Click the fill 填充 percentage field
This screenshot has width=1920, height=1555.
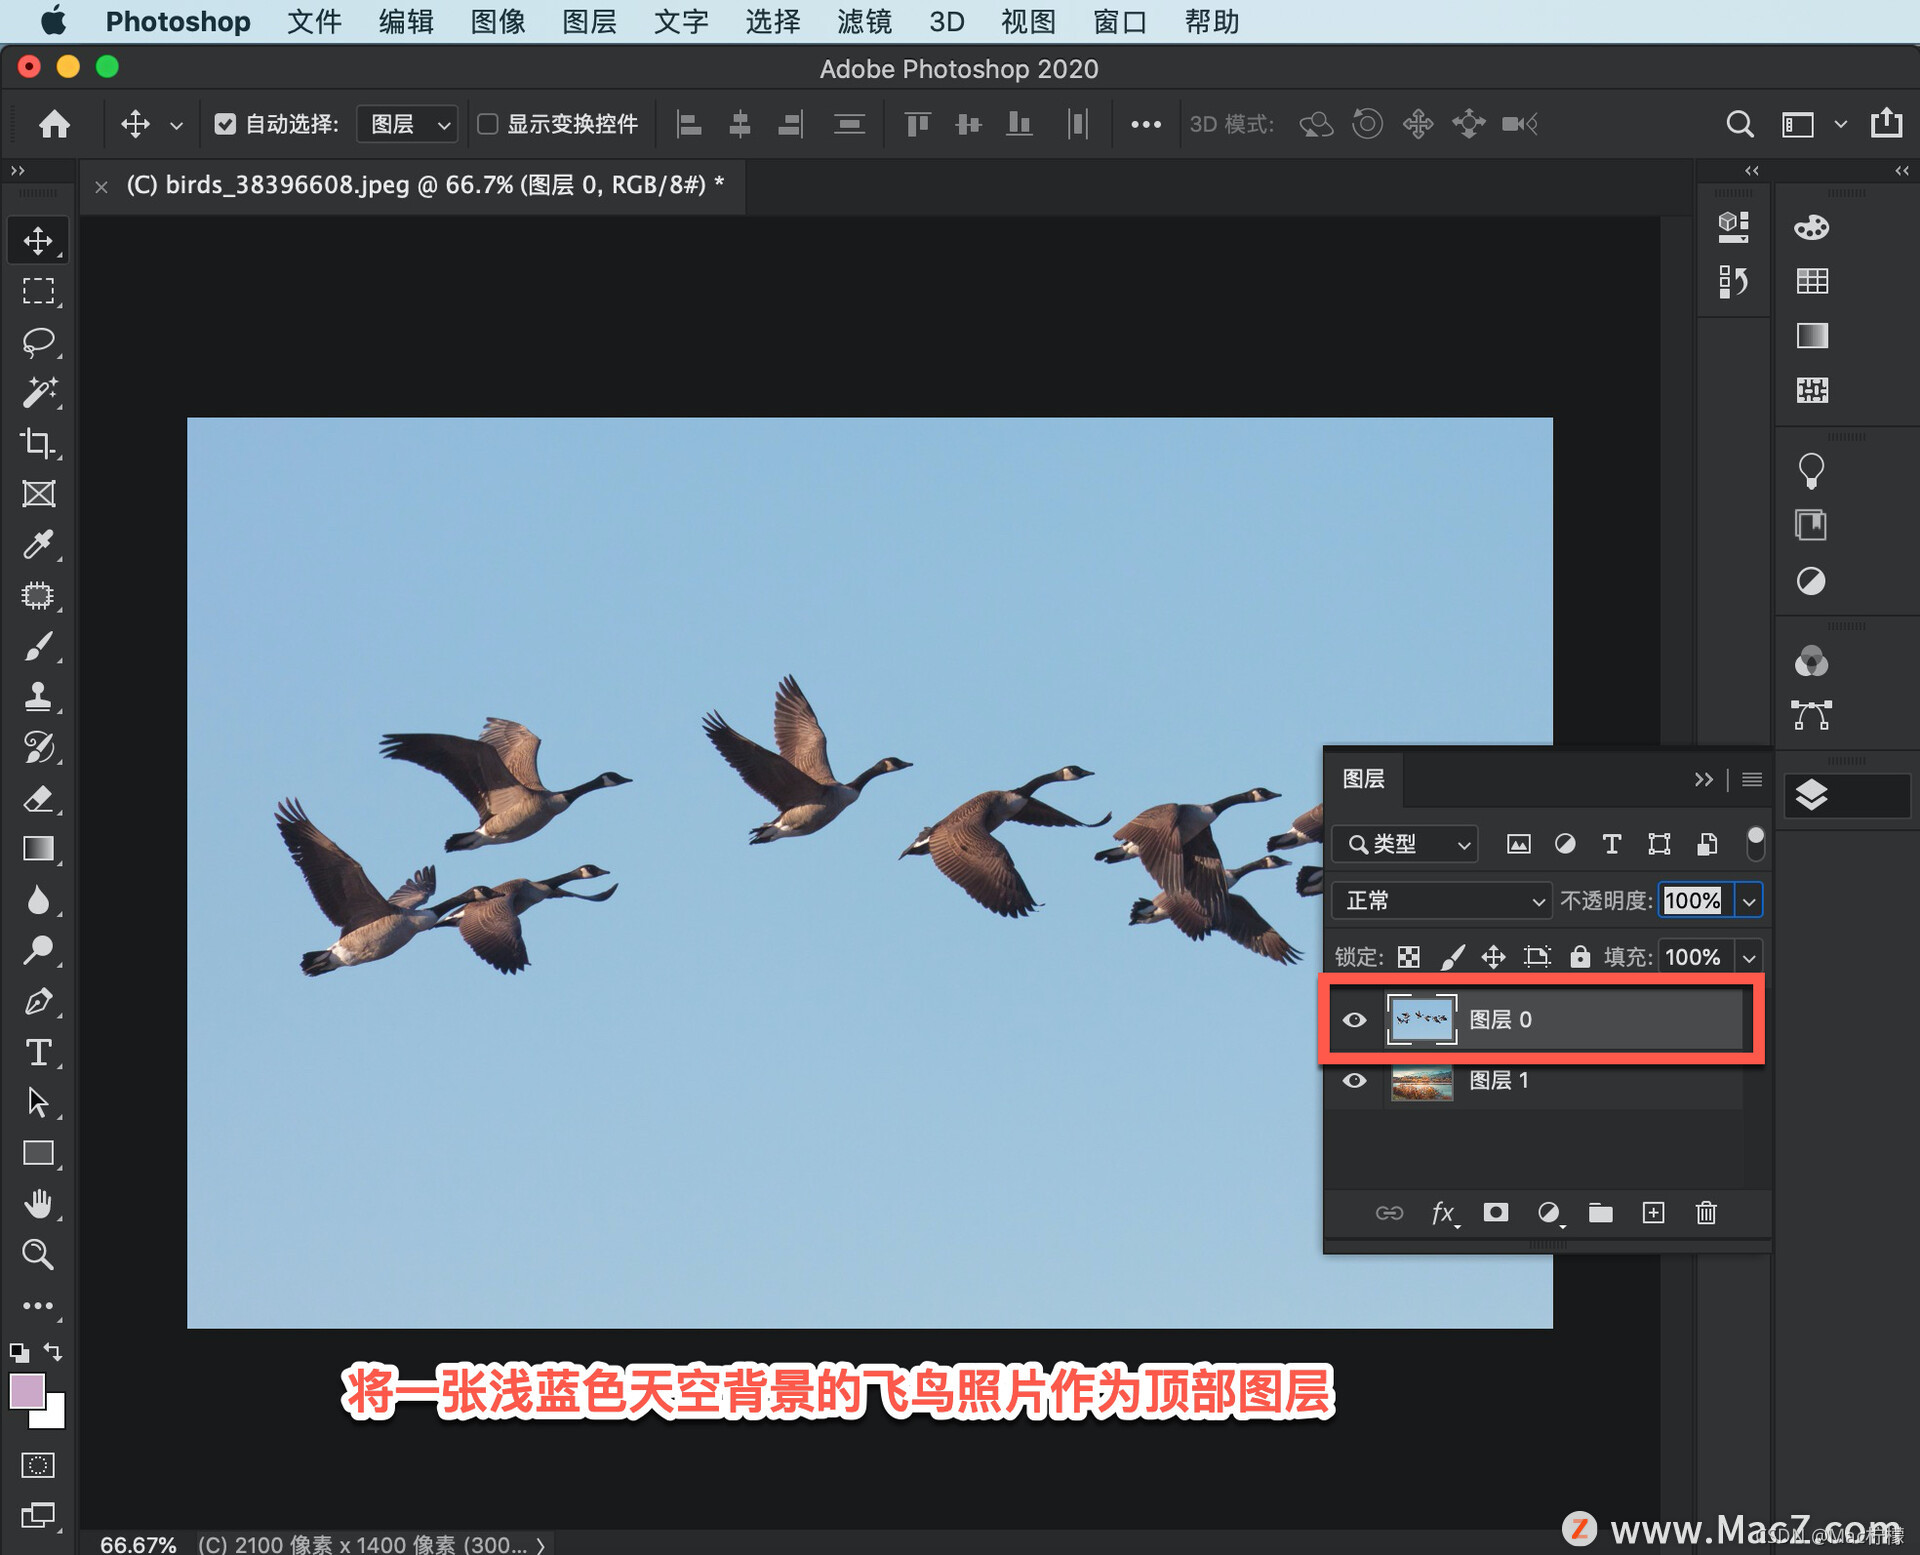(x=1693, y=957)
